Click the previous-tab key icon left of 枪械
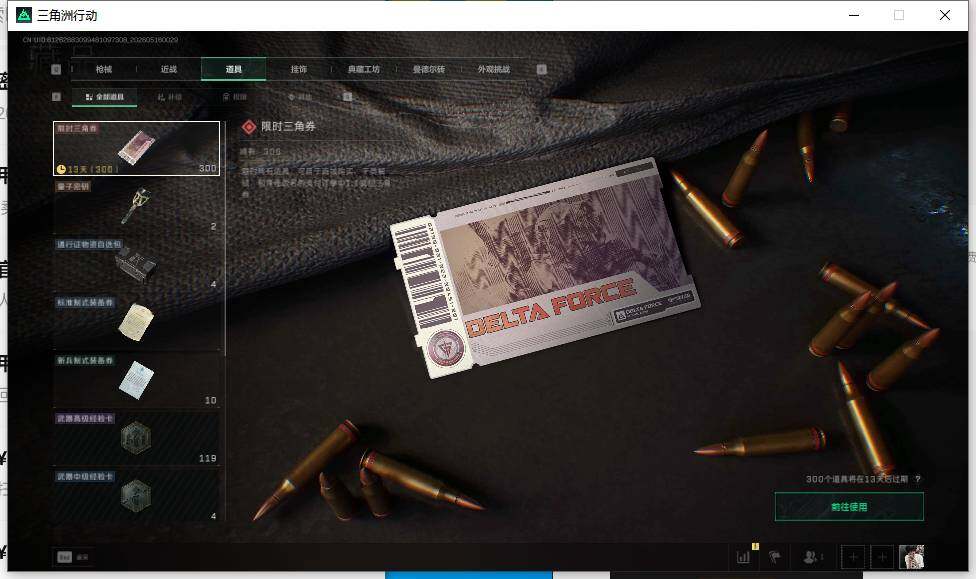This screenshot has width=976, height=579. [x=56, y=69]
